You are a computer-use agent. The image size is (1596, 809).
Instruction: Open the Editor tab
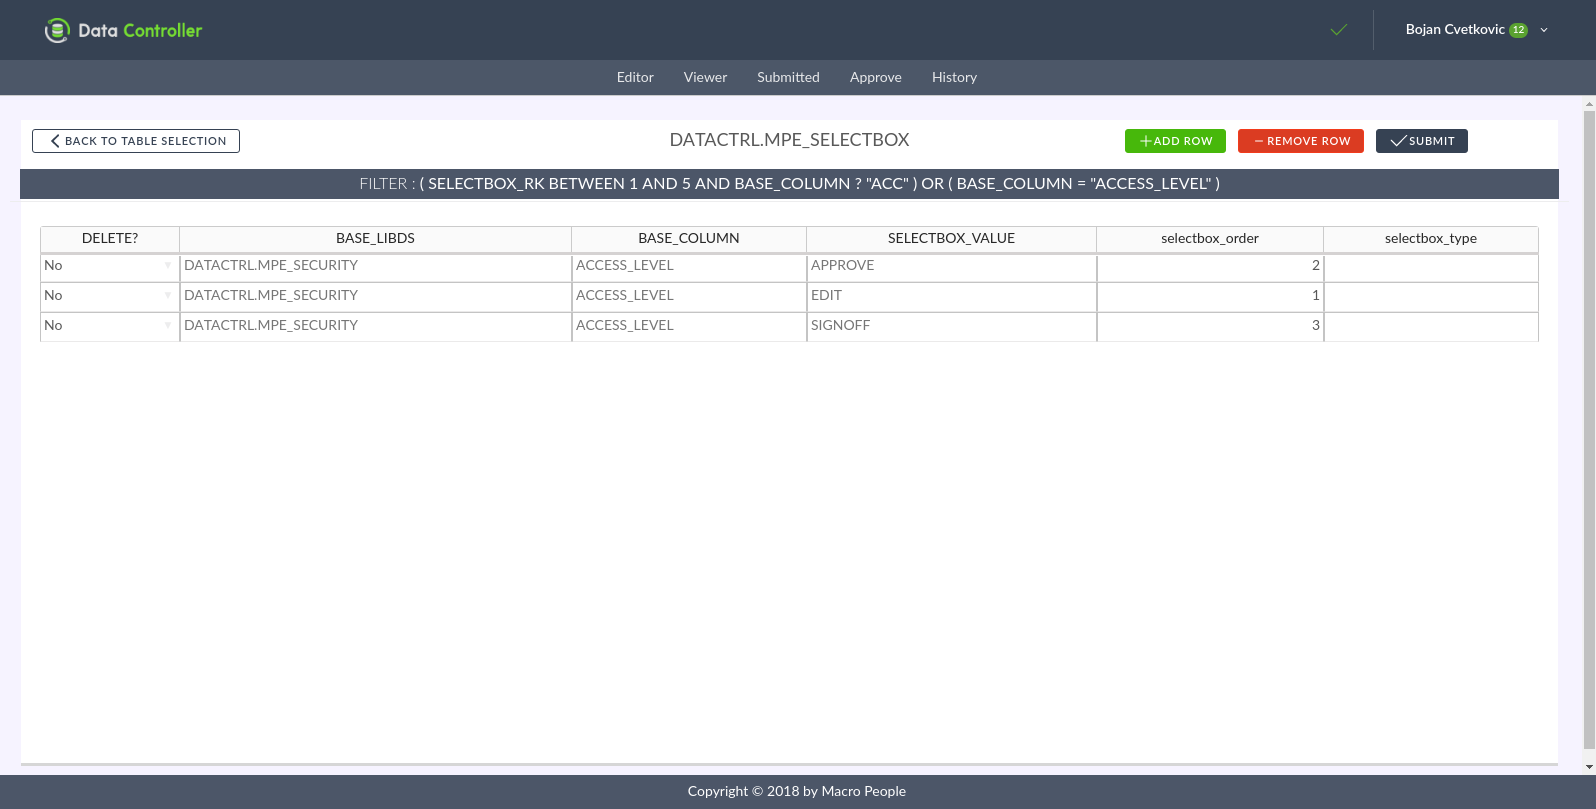point(635,77)
